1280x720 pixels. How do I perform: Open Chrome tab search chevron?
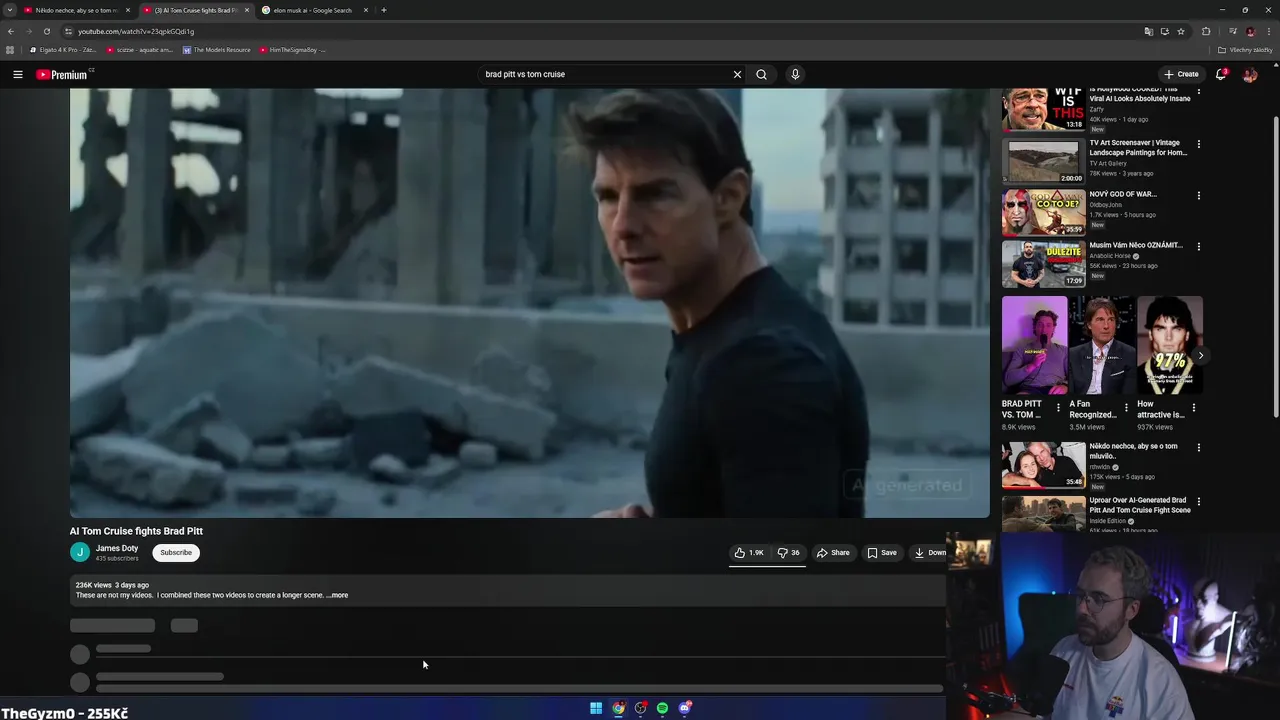[x=9, y=10]
